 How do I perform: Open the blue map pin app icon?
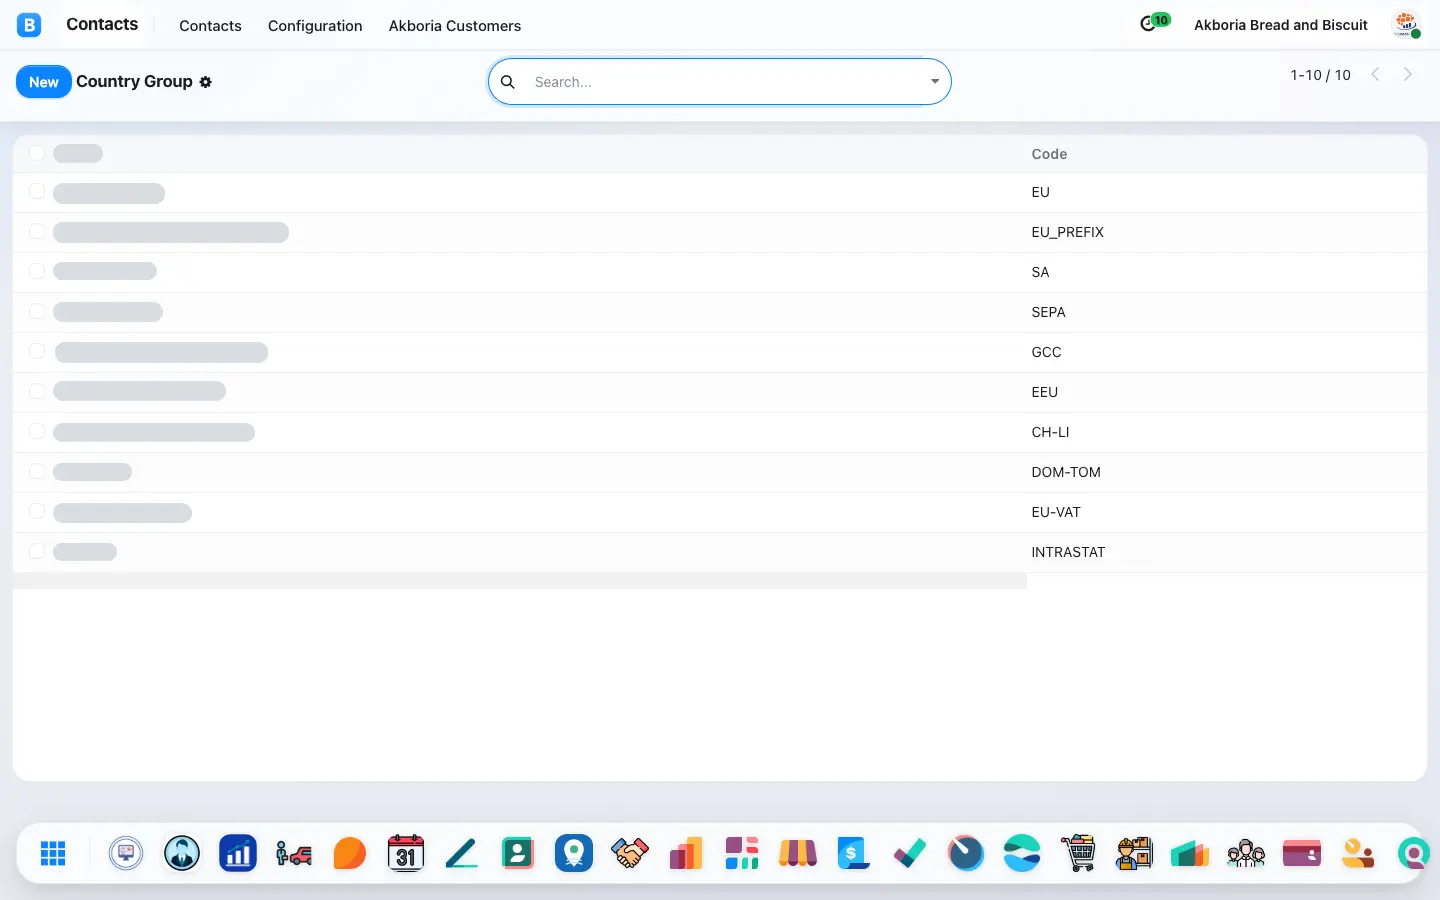pos(574,853)
